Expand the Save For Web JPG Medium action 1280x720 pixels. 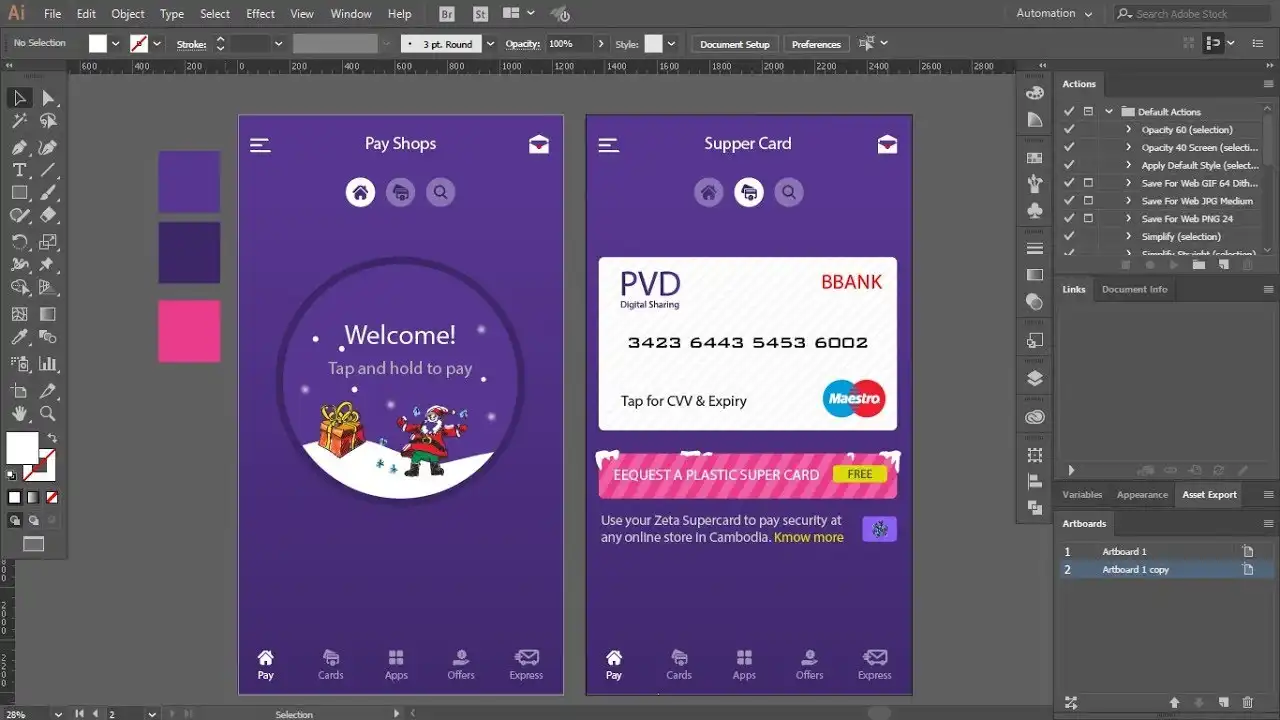tap(1129, 200)
